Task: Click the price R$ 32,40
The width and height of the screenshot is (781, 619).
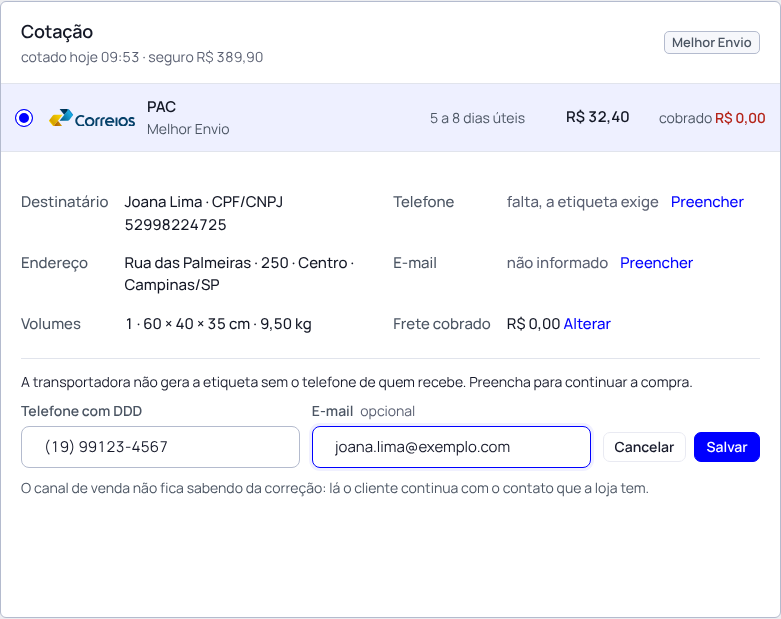Action: click(x=597, y=117)
